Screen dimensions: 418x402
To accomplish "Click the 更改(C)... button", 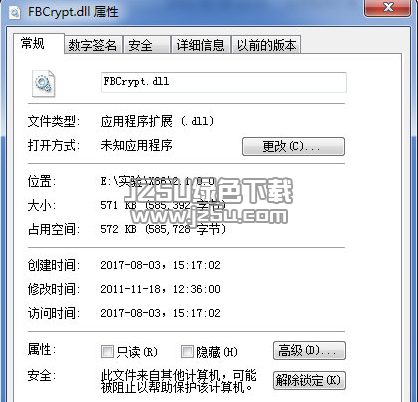I will (x=293, y=146).
